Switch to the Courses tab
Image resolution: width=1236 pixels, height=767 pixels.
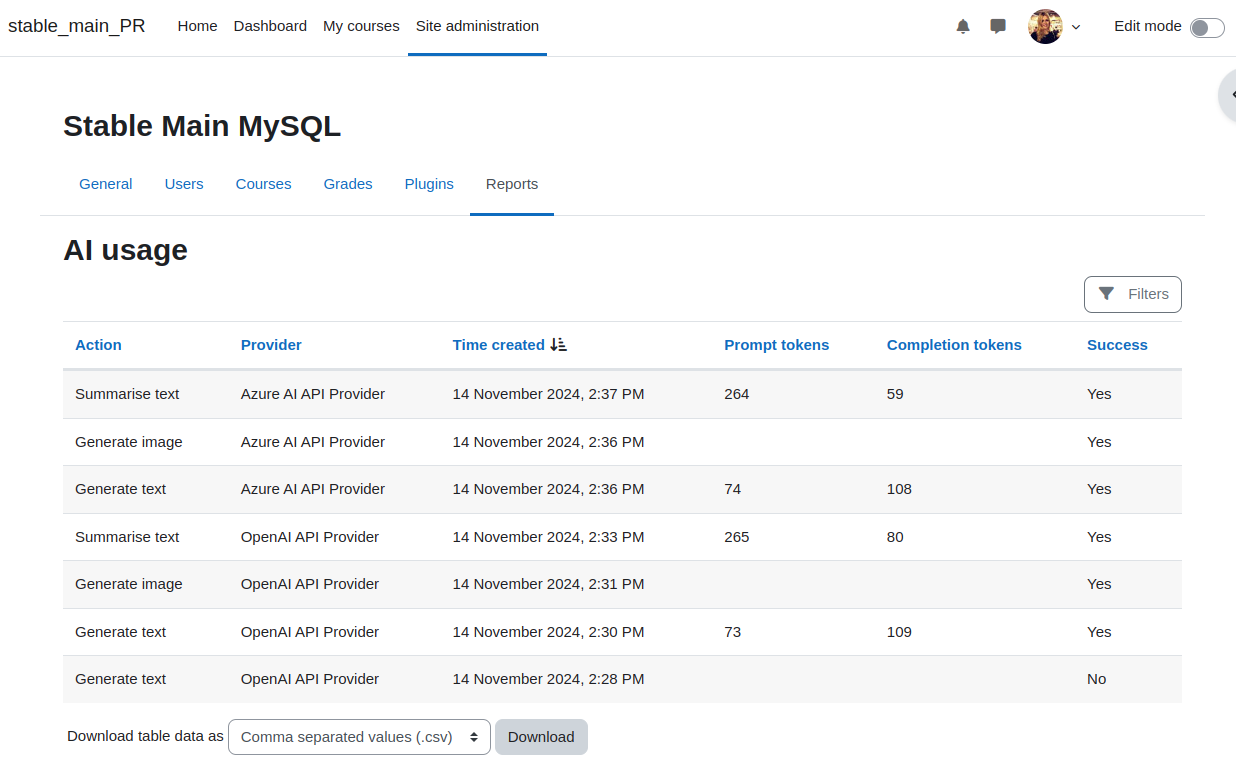[264, 184]
